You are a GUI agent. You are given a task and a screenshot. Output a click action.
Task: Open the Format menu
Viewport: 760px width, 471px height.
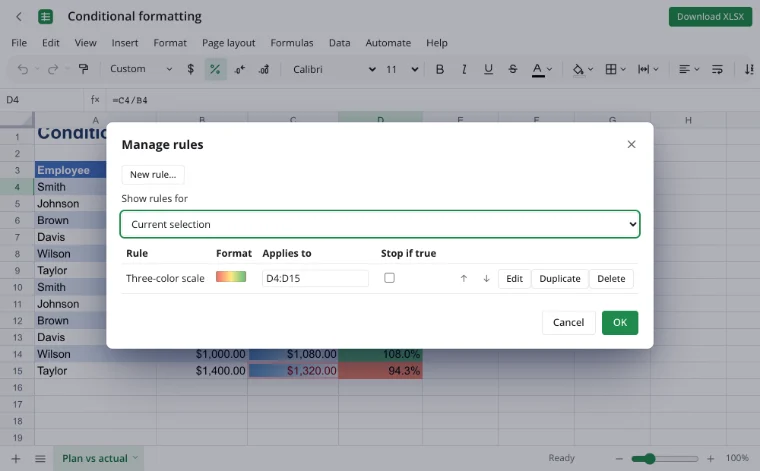(170, 43)
